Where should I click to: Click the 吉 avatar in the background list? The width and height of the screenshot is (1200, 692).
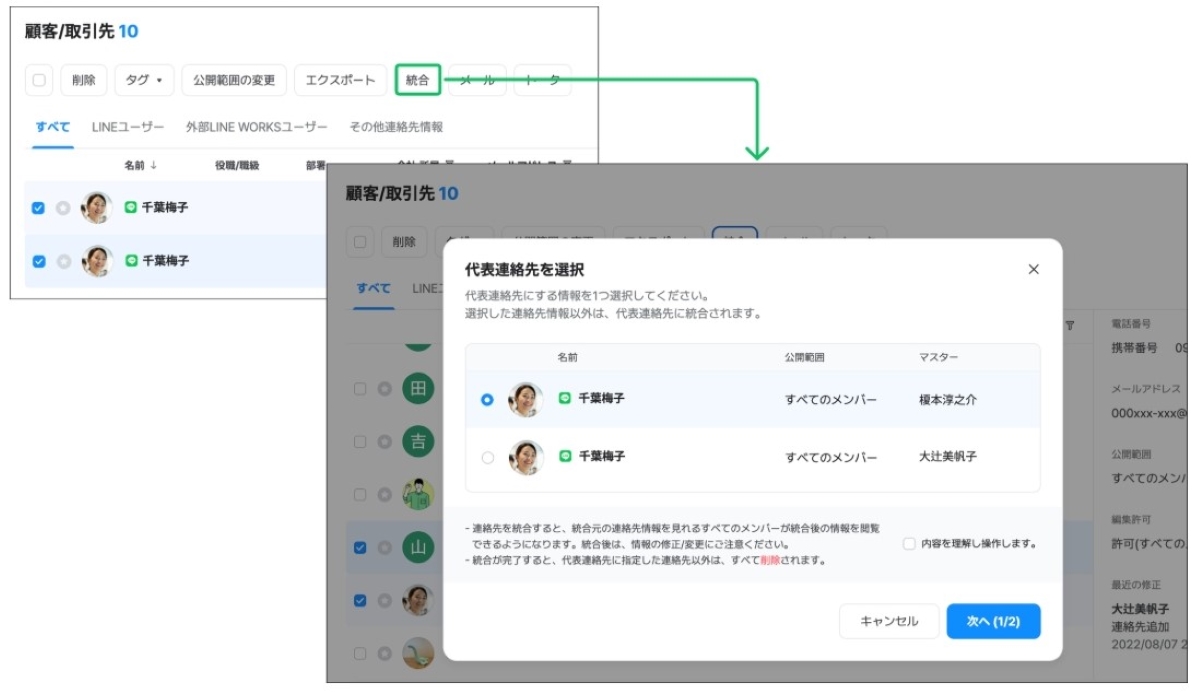pyautogui.click(x=419, y=441)
